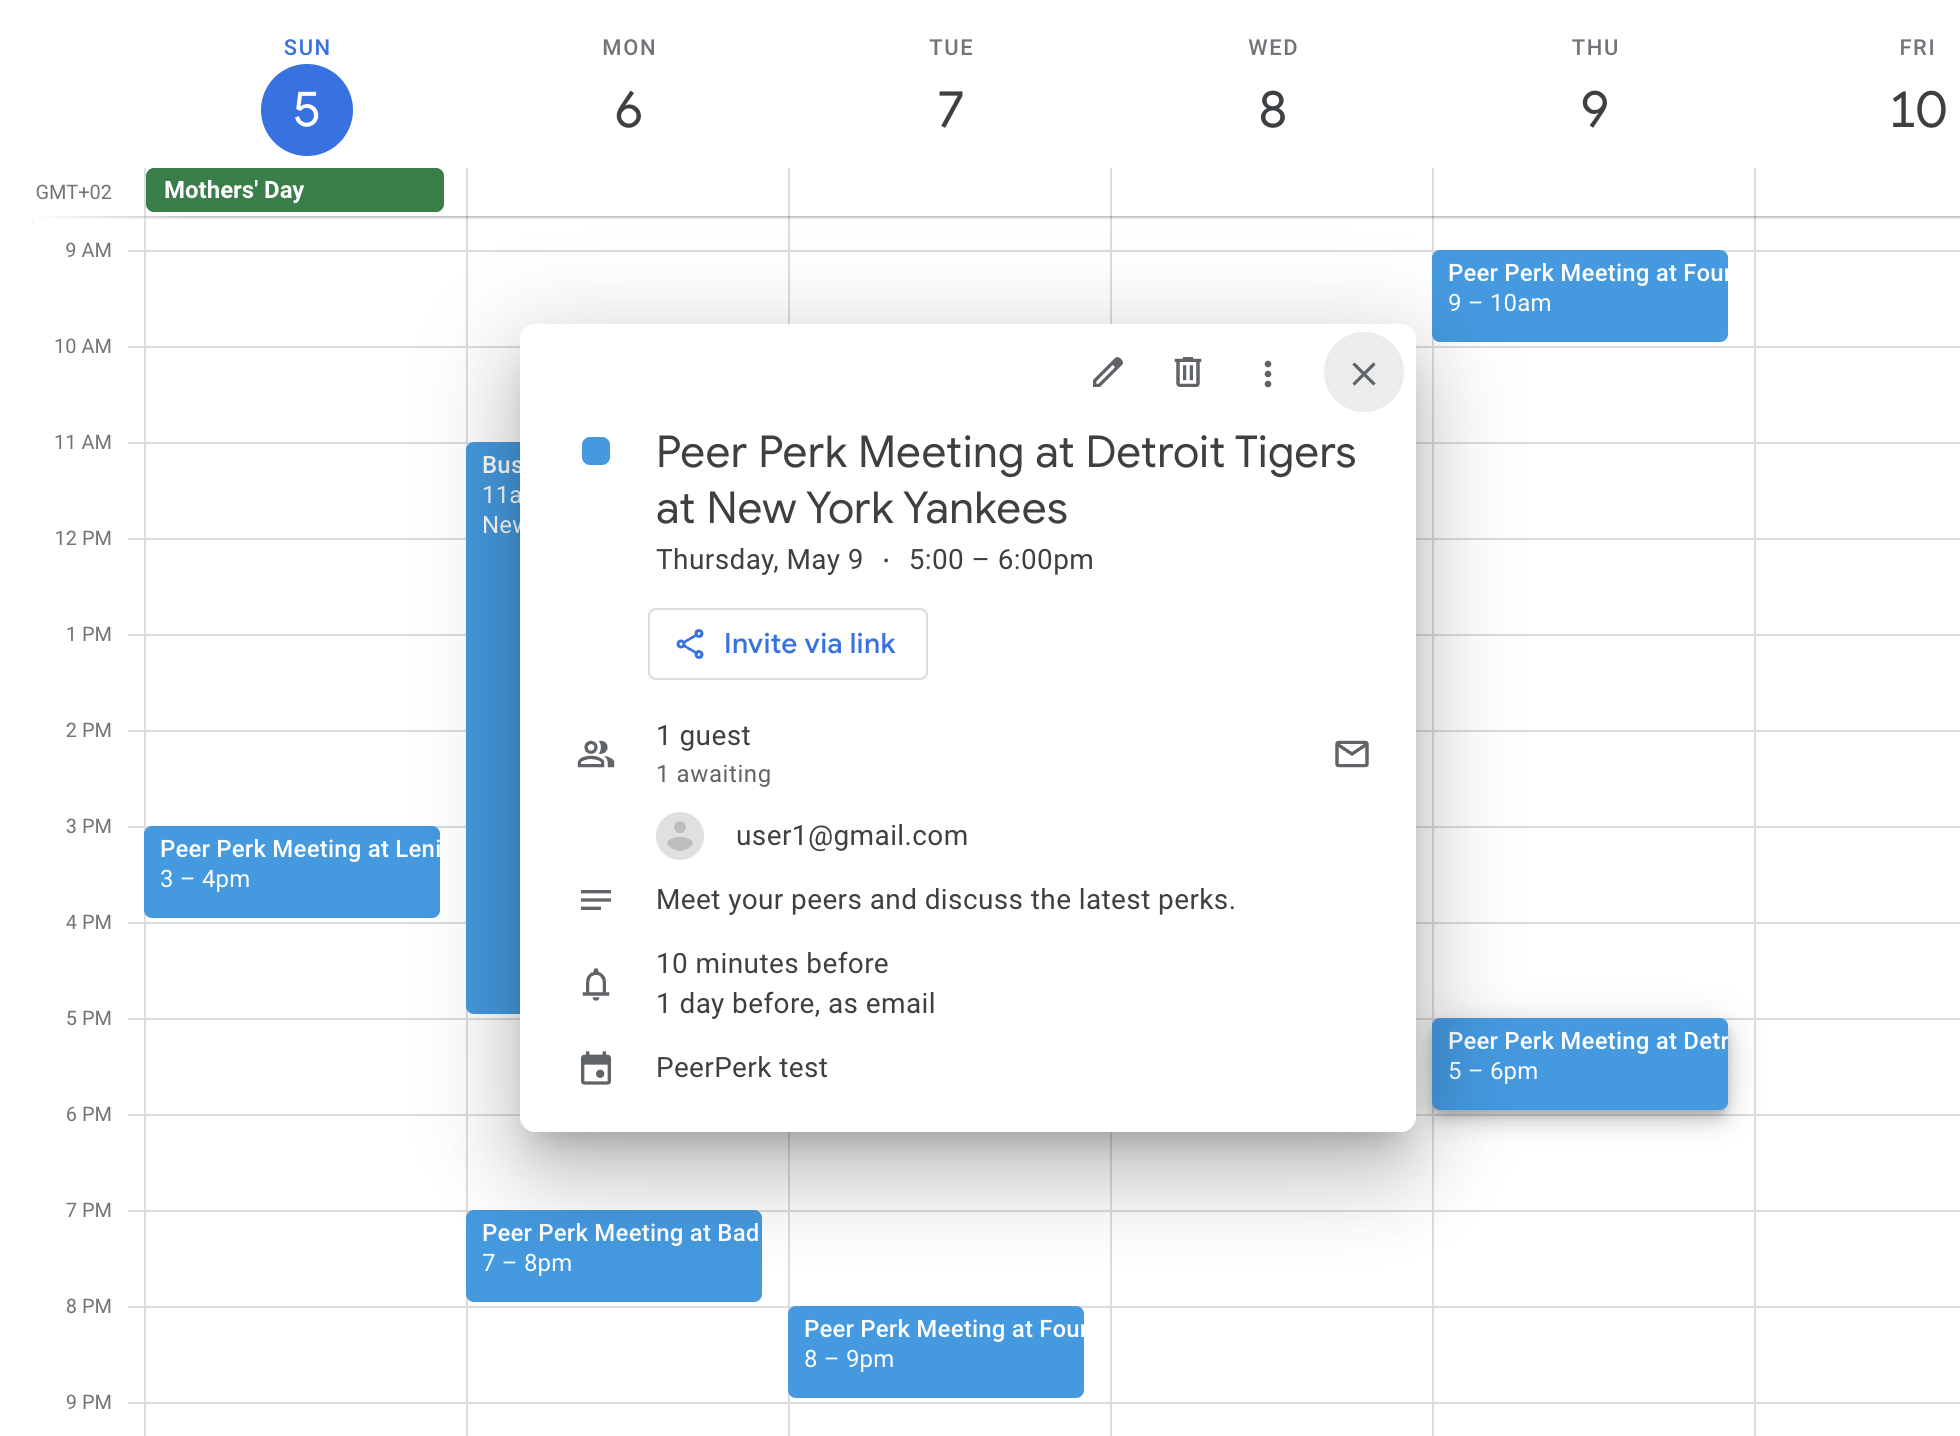Click the PeerPerk test calendar icon
The height and width of the screenshot is (1436, 1960).
coord(596,1068)
